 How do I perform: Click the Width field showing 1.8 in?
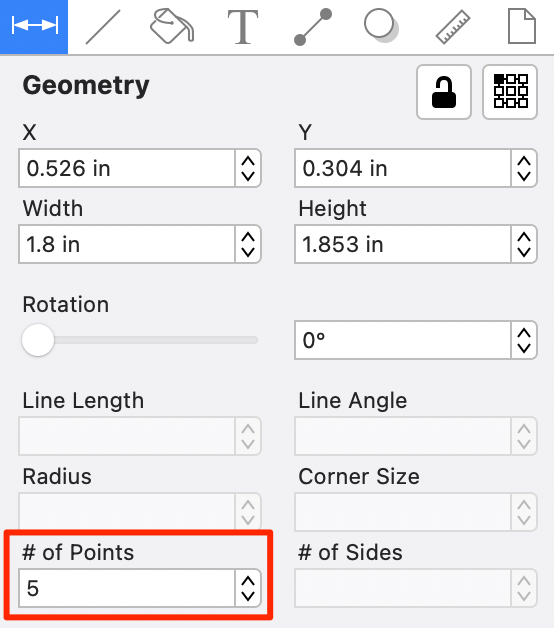coord(127,244)
